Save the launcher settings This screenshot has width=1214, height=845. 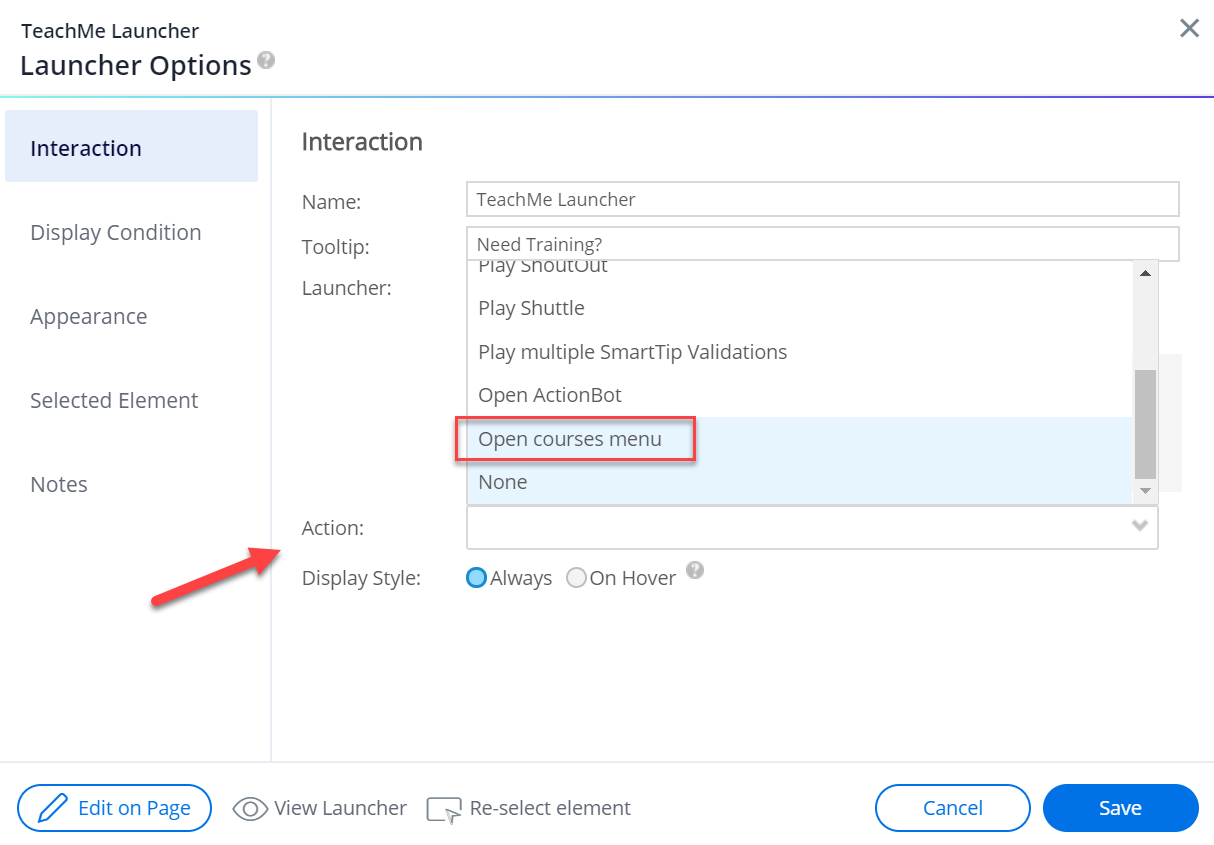1120,808
